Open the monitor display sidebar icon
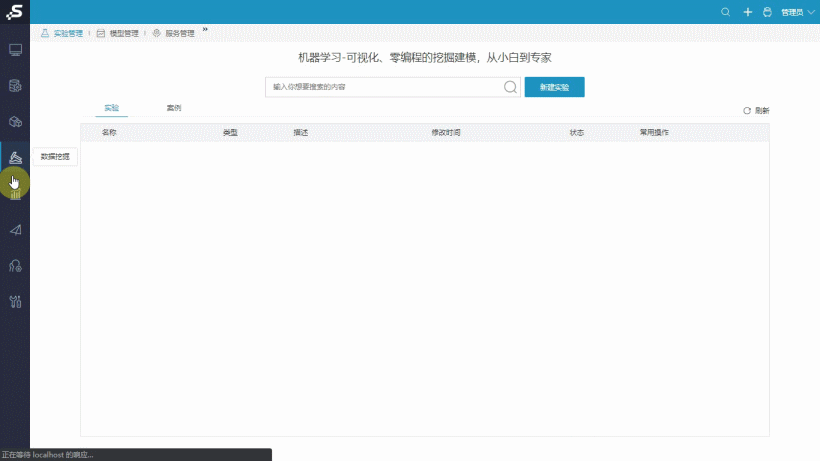This screenshot has width=820, height=461. (15, 49)
